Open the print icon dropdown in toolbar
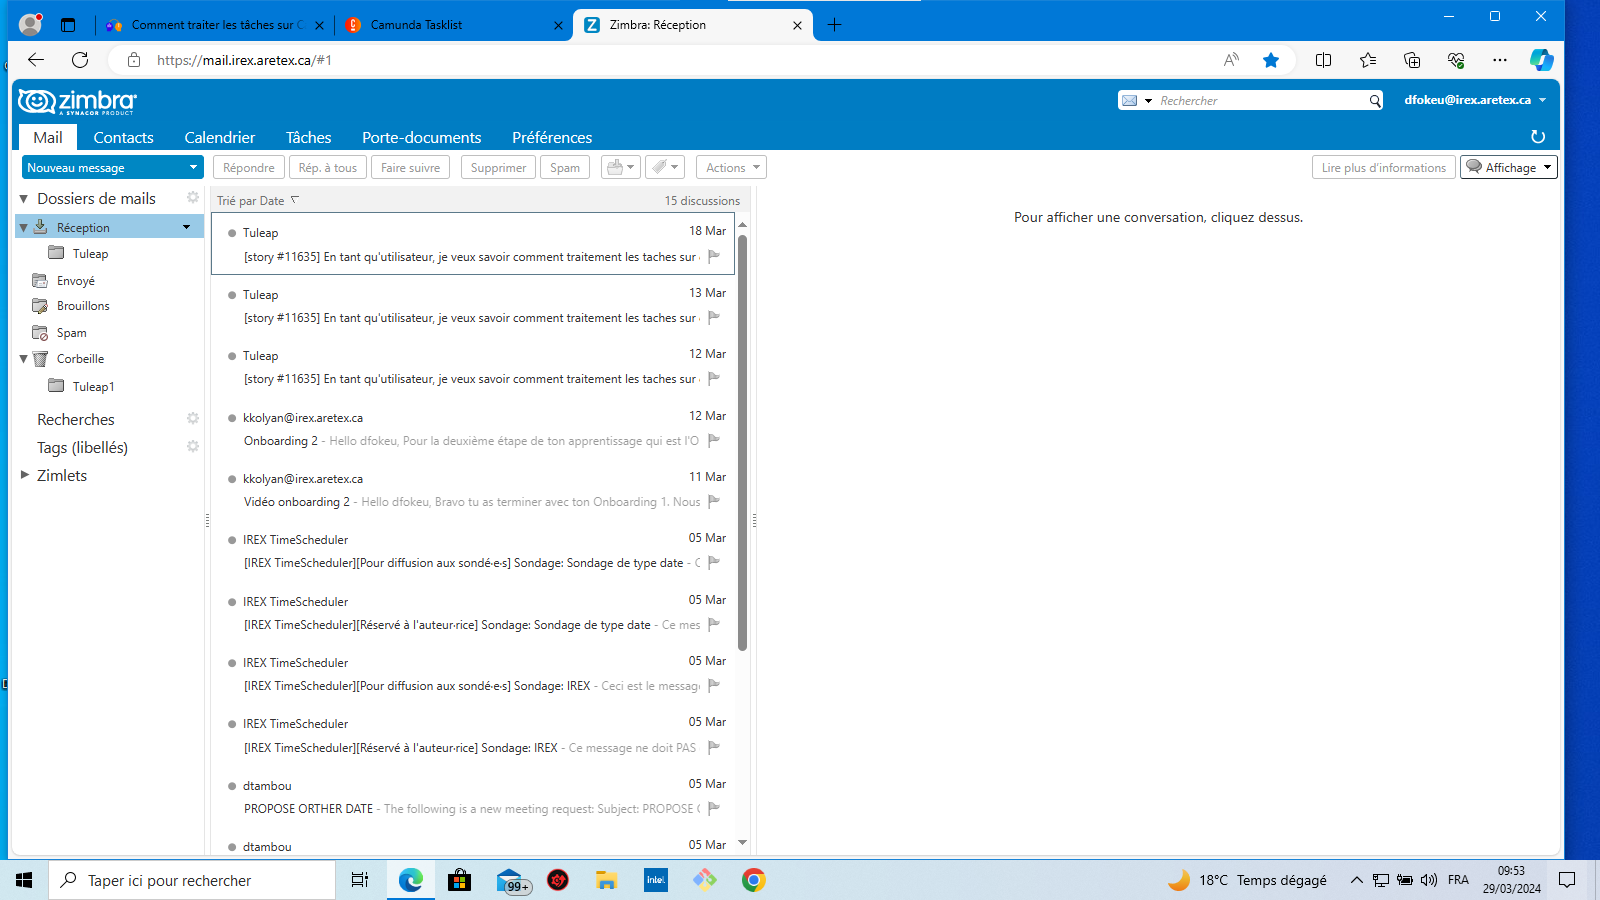 click(x=620, y=168)
